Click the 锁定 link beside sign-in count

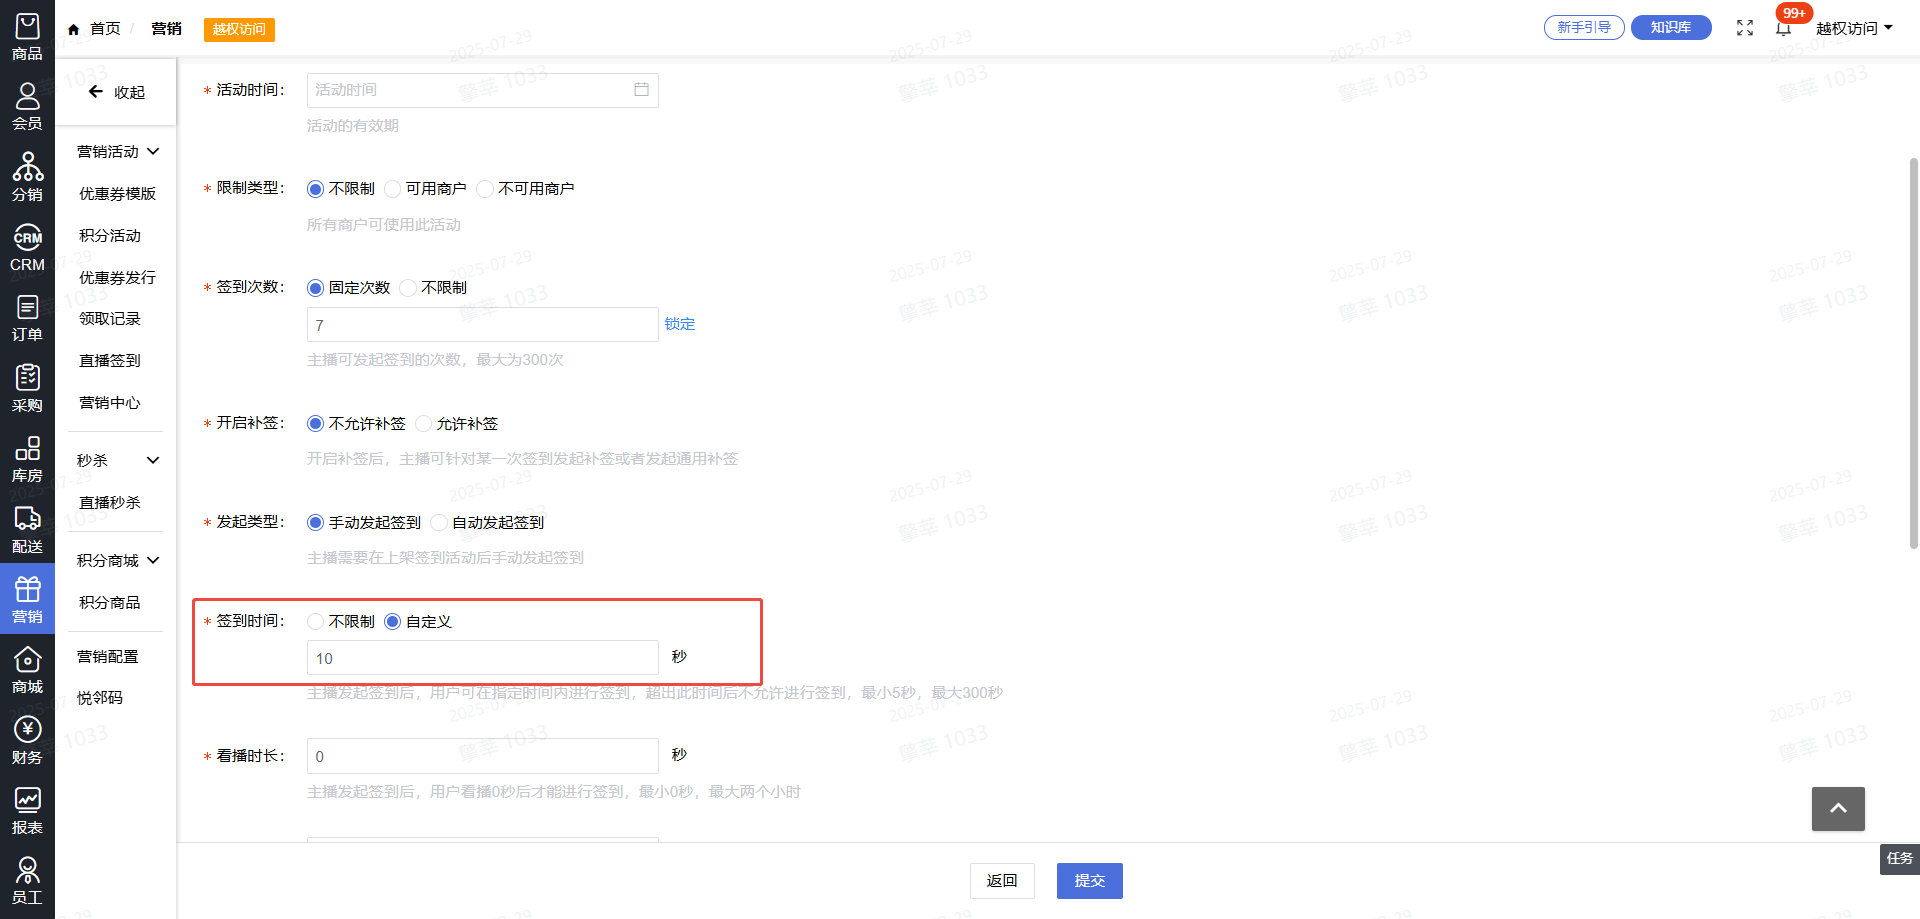pyautogui.click(x=679, y=324)
